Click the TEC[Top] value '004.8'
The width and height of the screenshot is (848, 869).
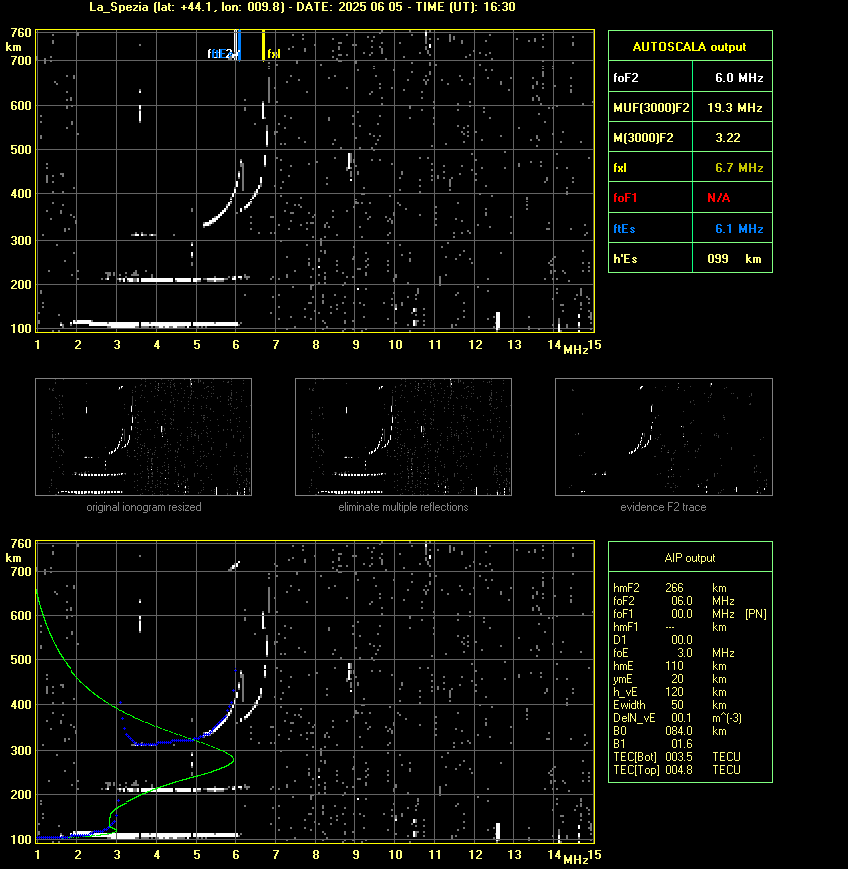coord(679,770)
